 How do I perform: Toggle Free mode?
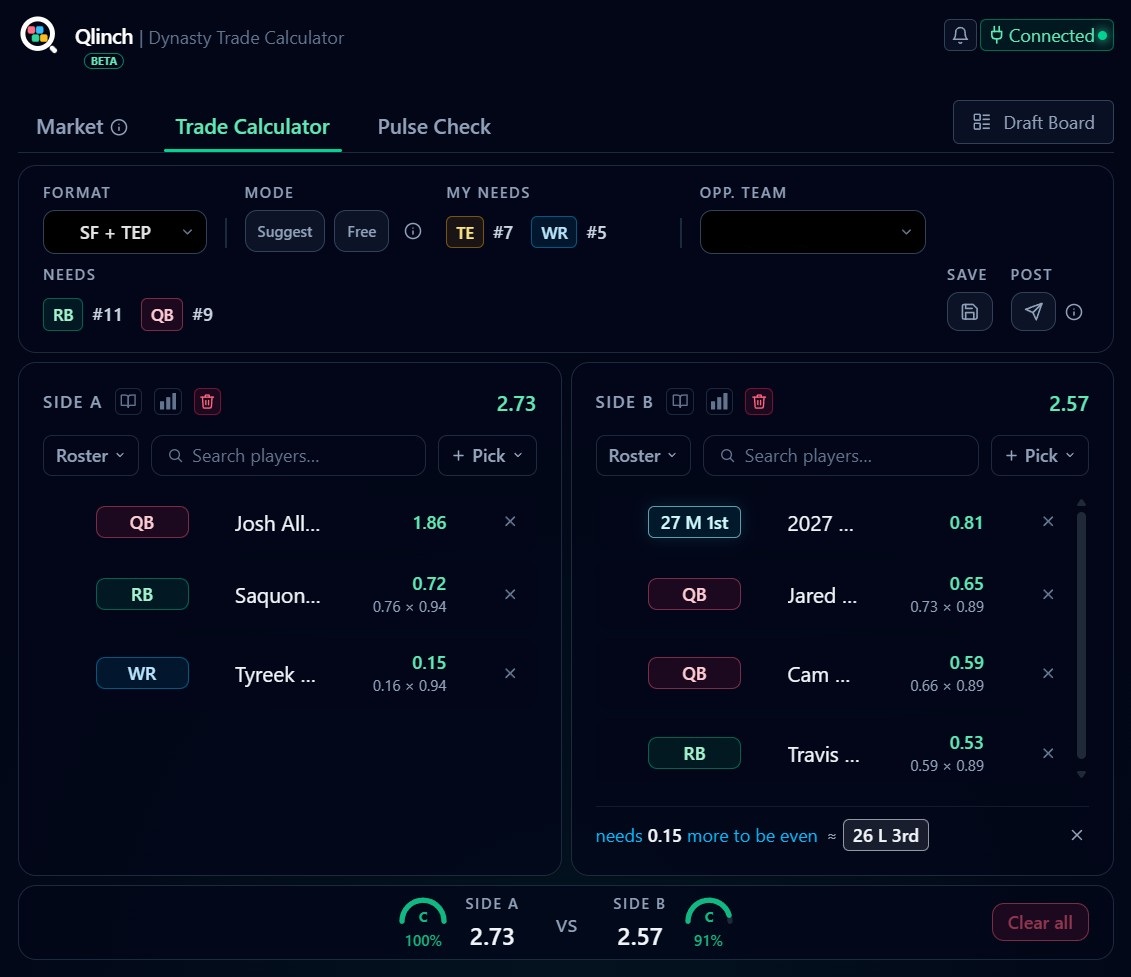pos(361,232)
